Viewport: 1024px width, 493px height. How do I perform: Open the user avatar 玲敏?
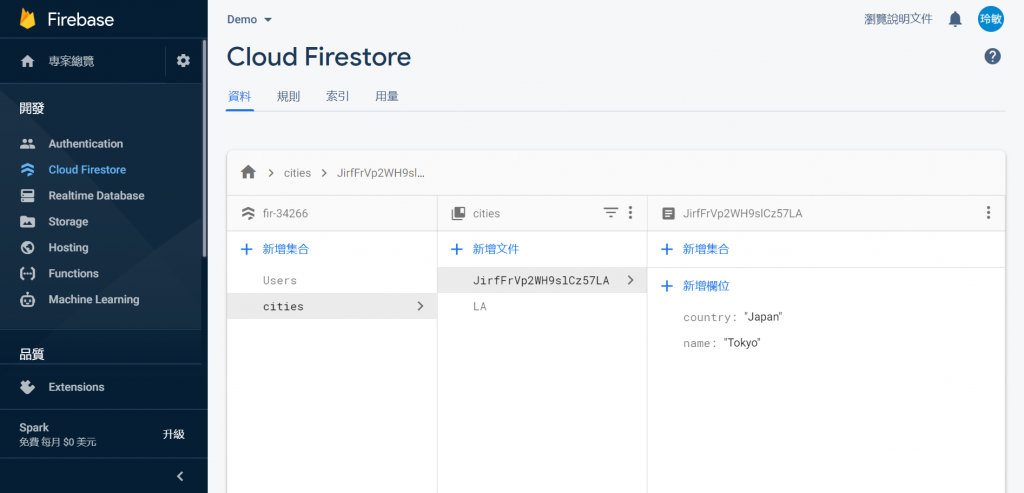pos(991,19)
